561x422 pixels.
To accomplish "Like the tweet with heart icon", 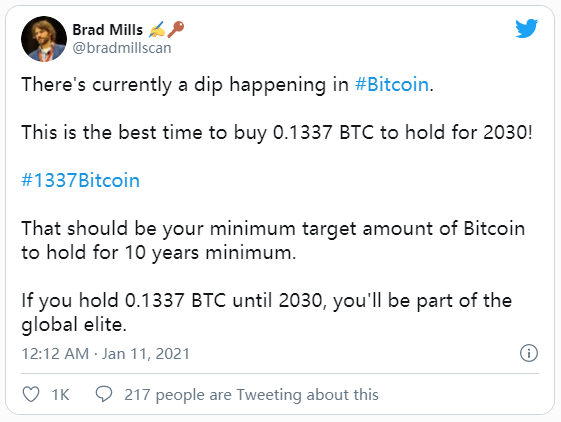I will click(31, 395).
